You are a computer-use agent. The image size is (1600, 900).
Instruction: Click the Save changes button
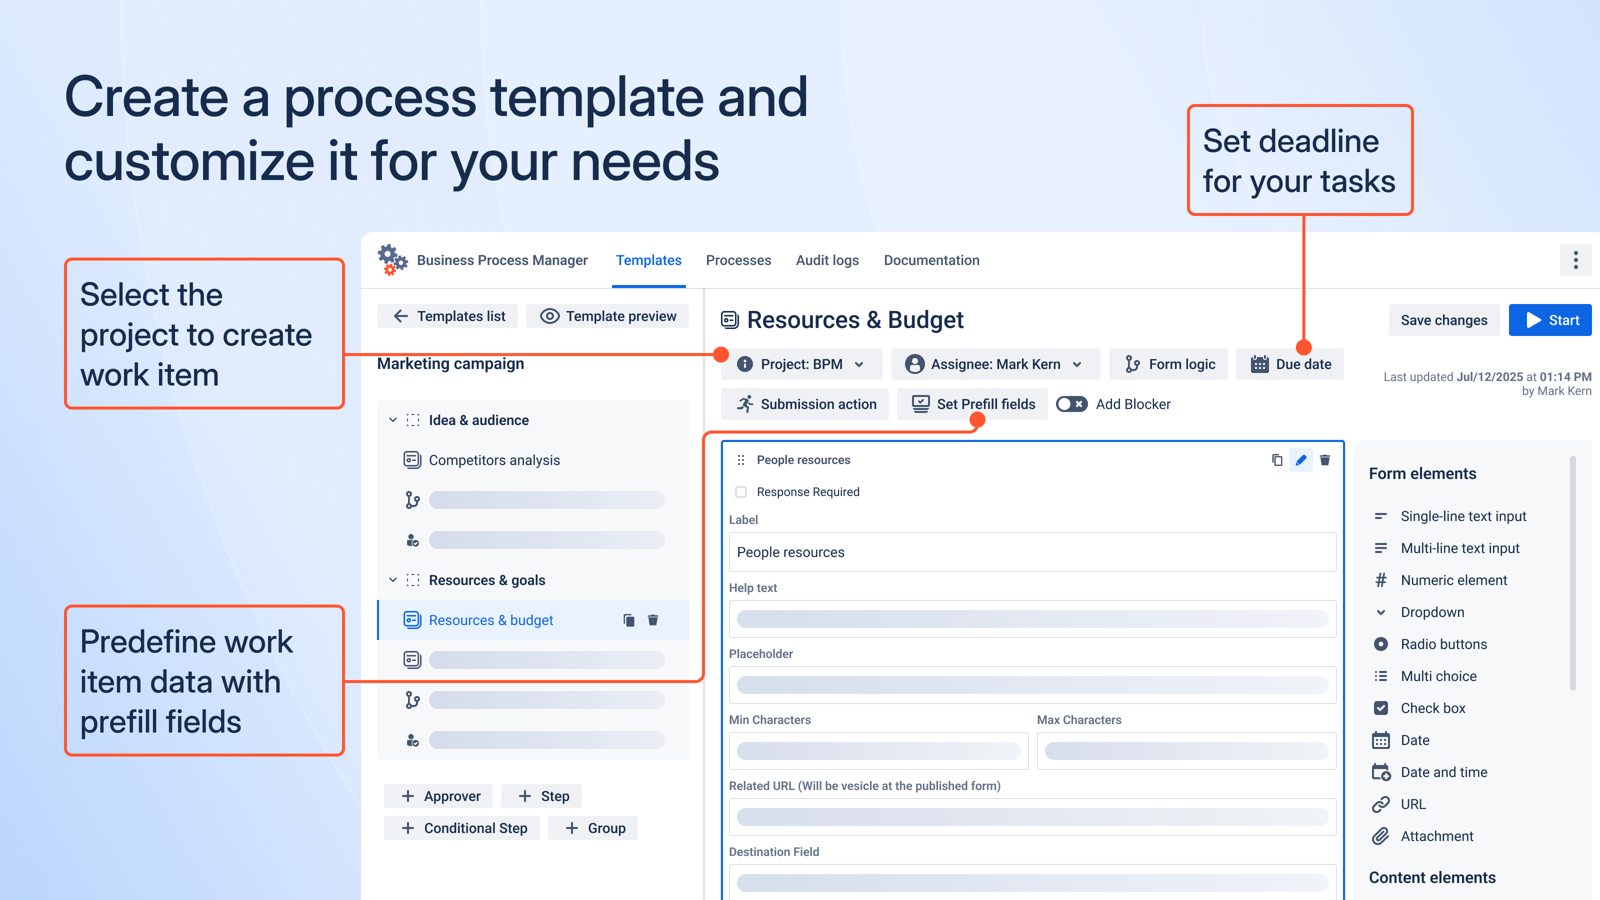tap(1444, 320)
